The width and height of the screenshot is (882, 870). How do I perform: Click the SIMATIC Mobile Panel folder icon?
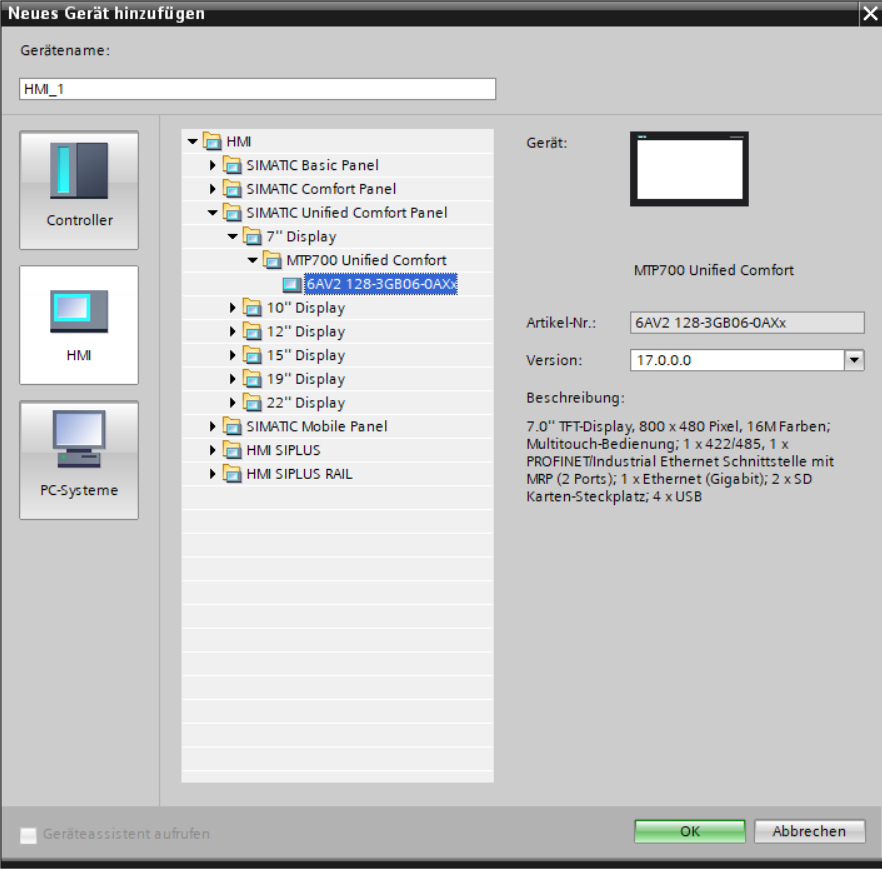point(232,427)
